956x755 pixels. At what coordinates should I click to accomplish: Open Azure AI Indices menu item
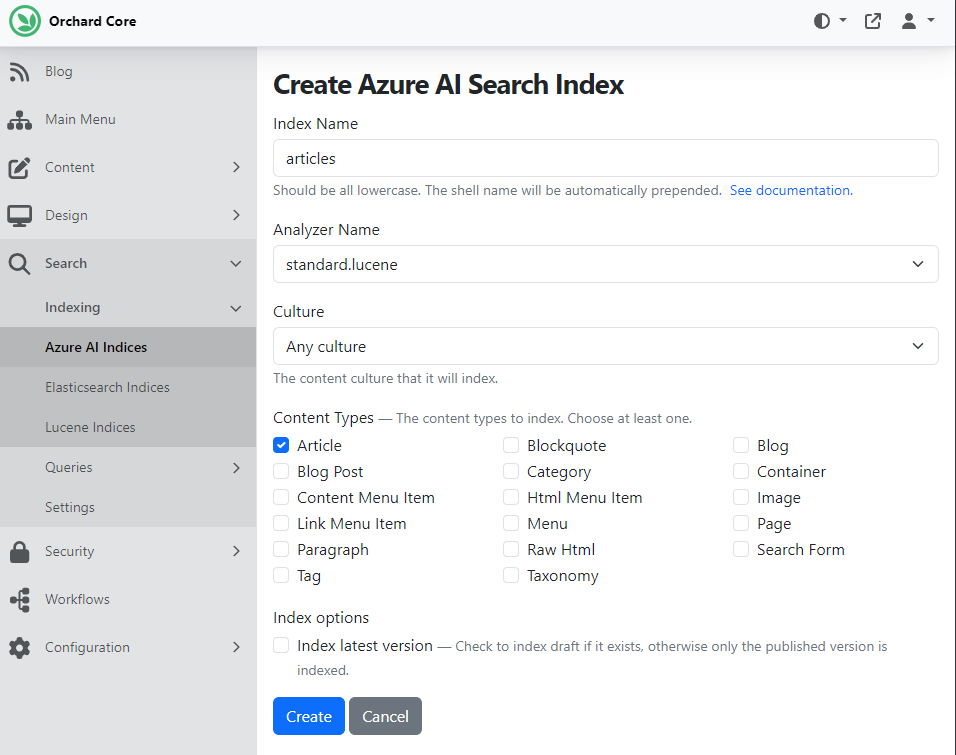pyautogui.click(x=128, y=347)
